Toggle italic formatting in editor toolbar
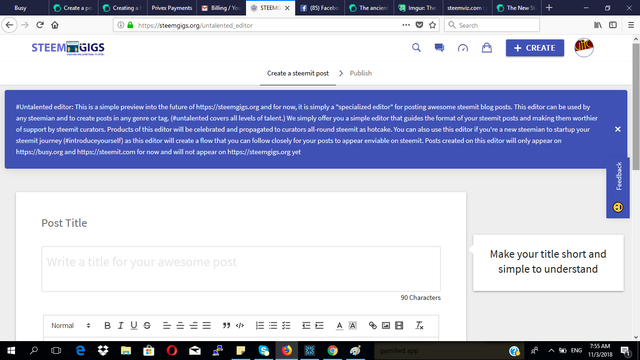640x360 pixels. [x=120, y=325]
